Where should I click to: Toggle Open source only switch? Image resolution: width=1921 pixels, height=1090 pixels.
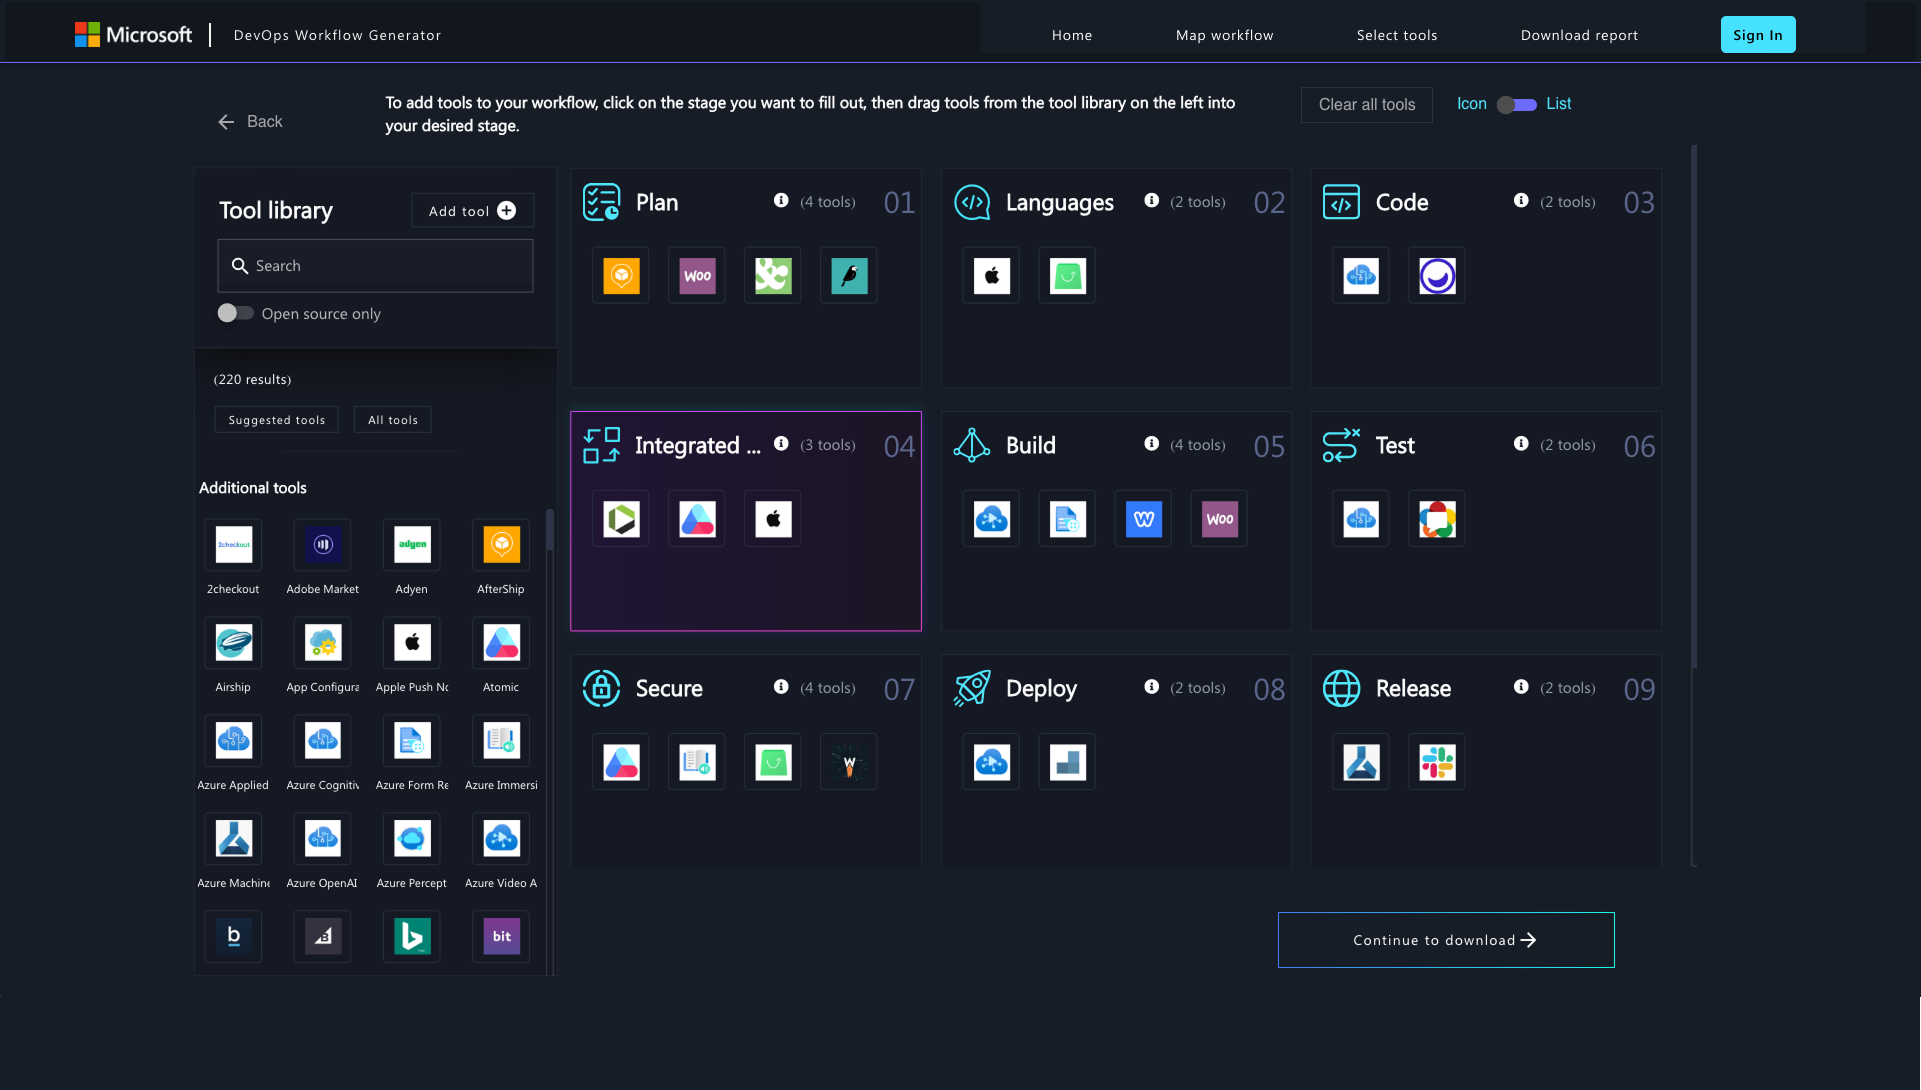point(235,313)
